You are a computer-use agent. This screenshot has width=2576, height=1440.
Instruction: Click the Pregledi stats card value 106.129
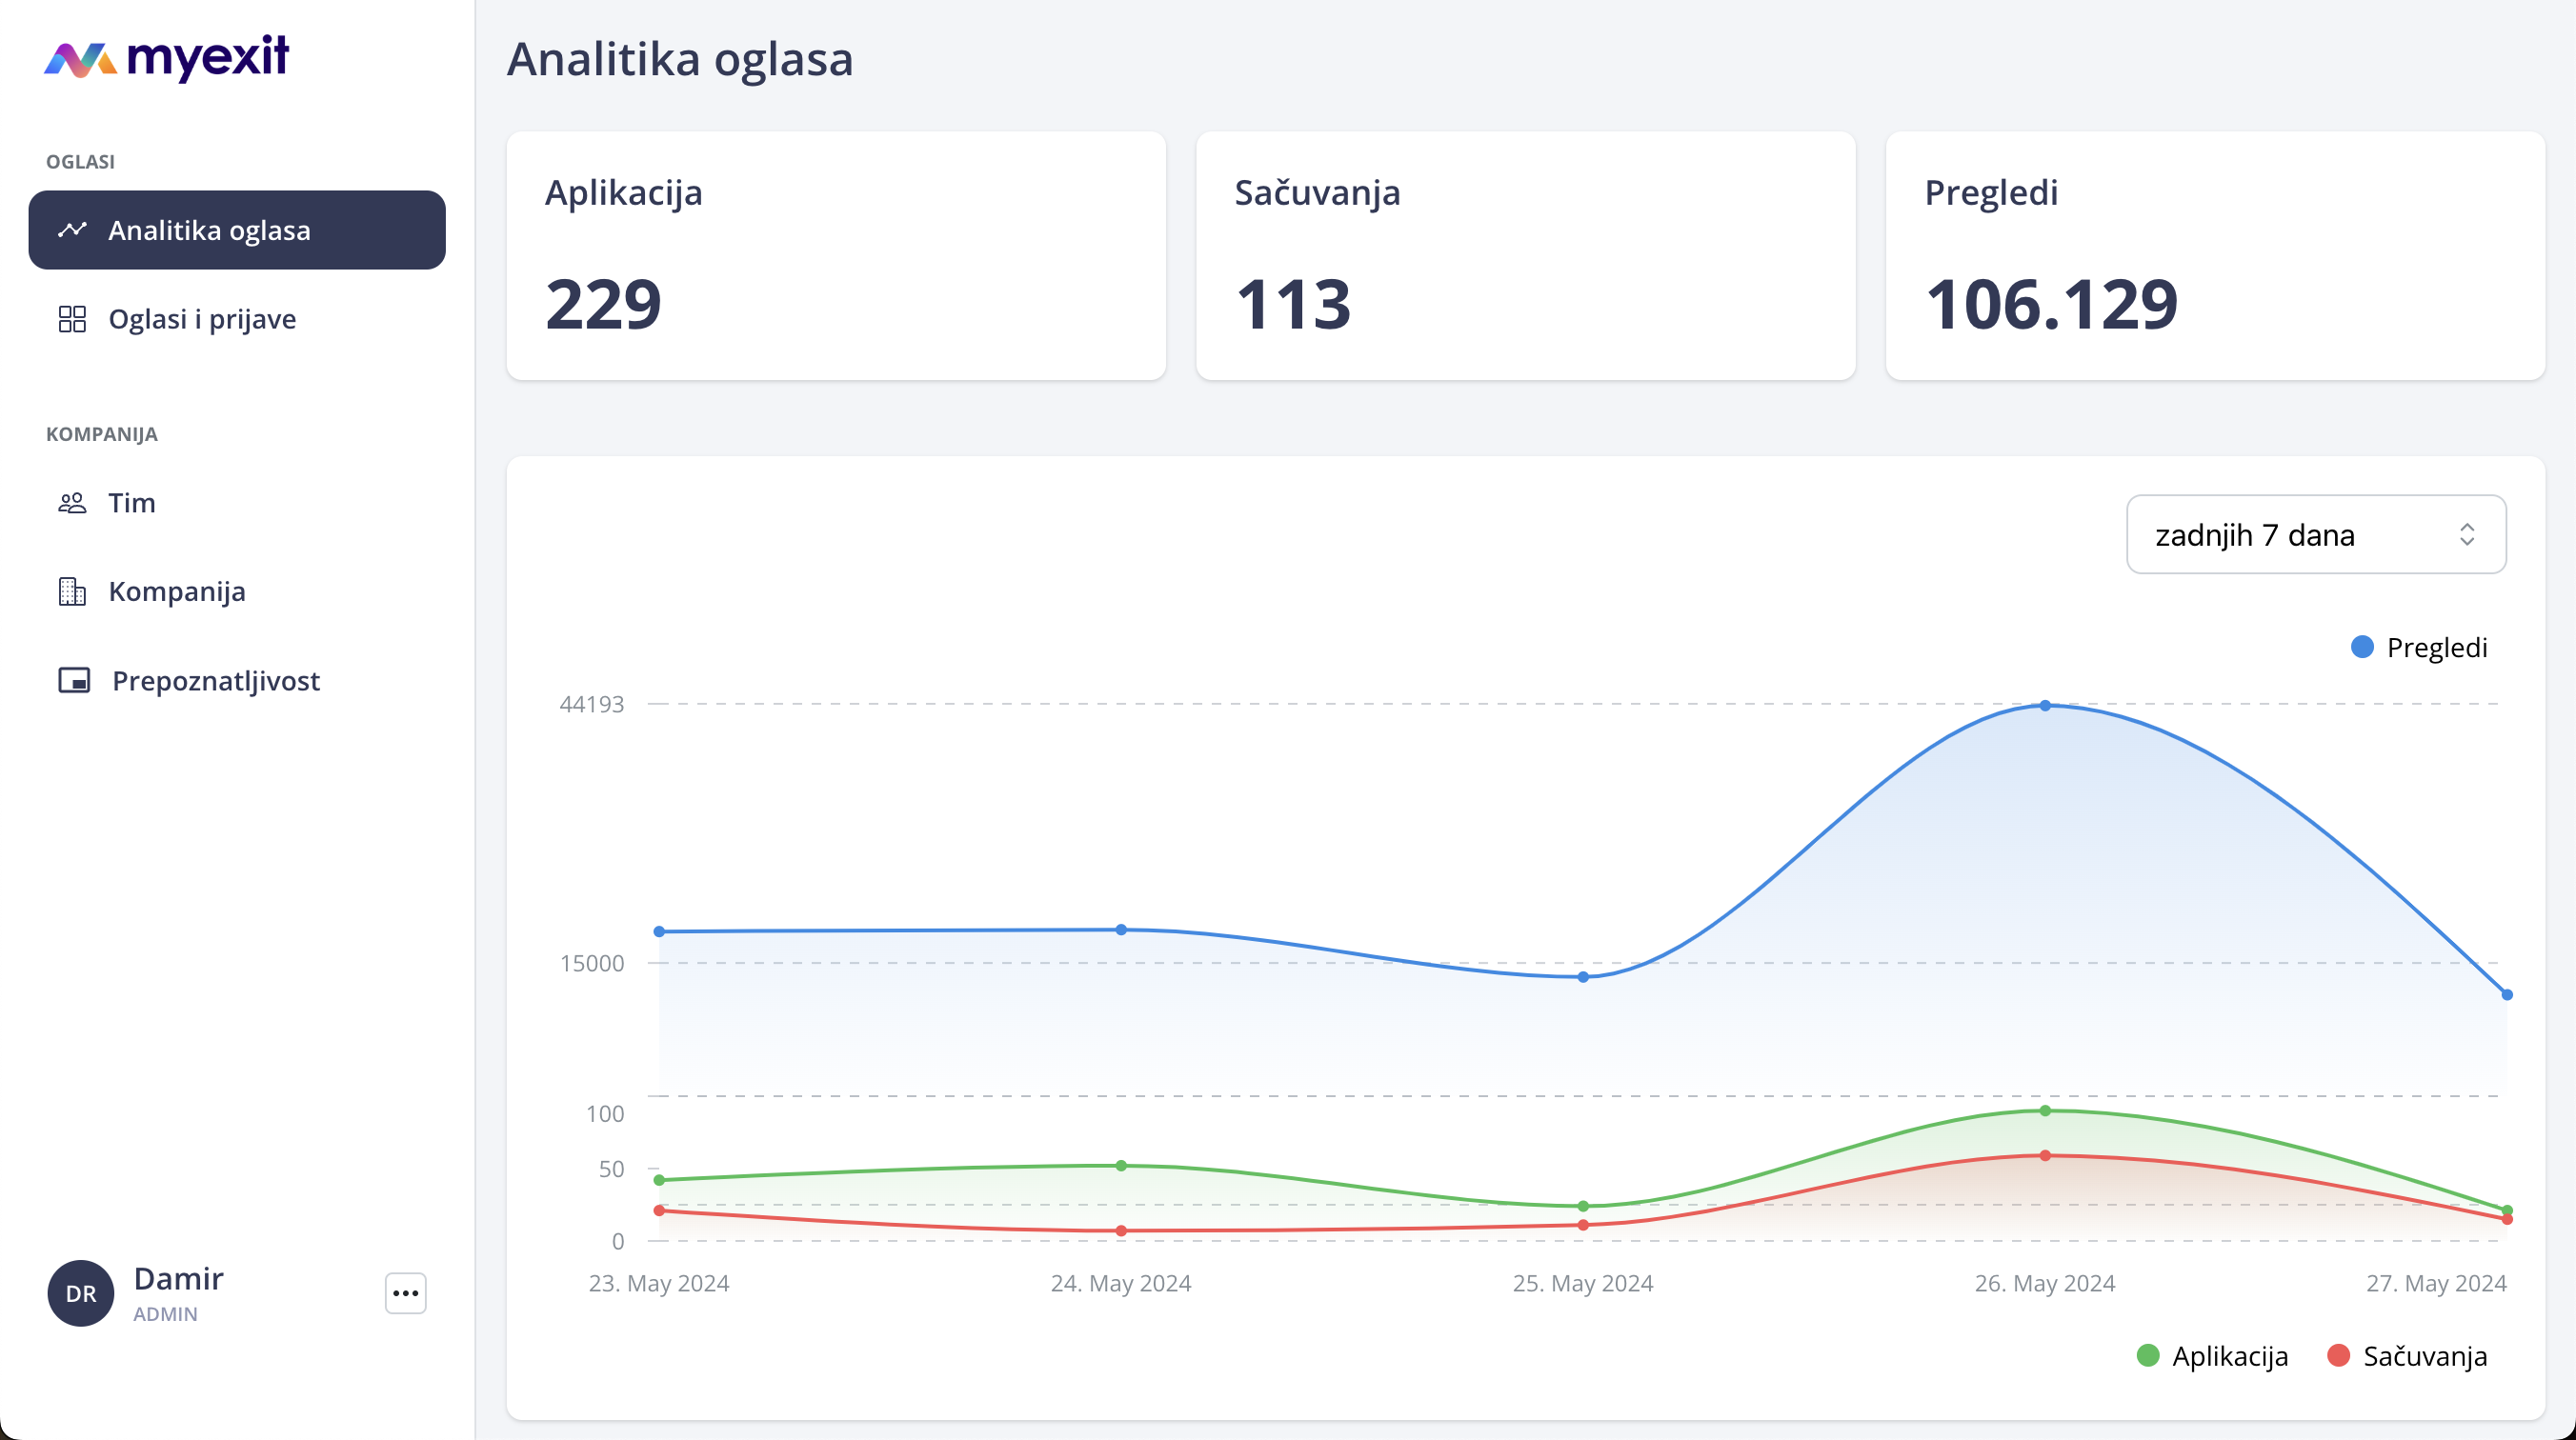2051,304
